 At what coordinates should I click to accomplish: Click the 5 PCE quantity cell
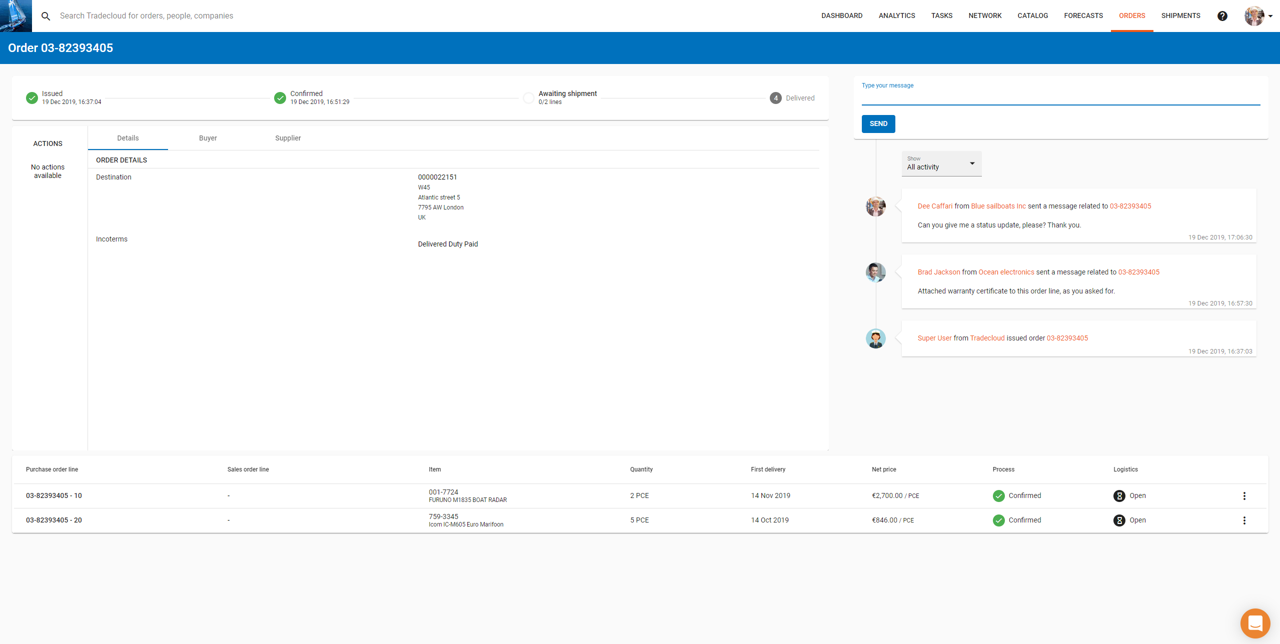click(639, 521)
